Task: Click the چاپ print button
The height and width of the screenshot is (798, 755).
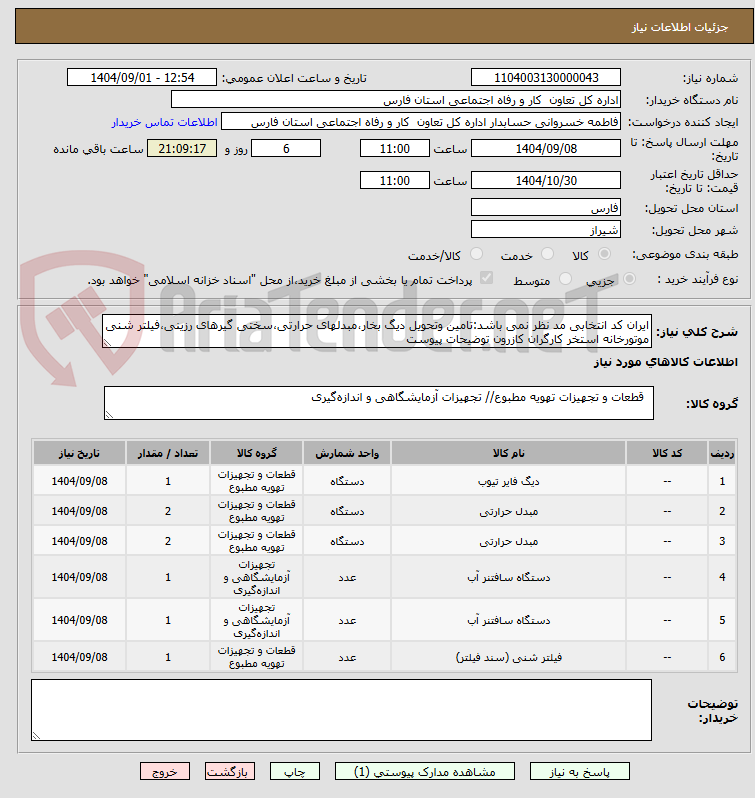Action: (x=295, y=772)
